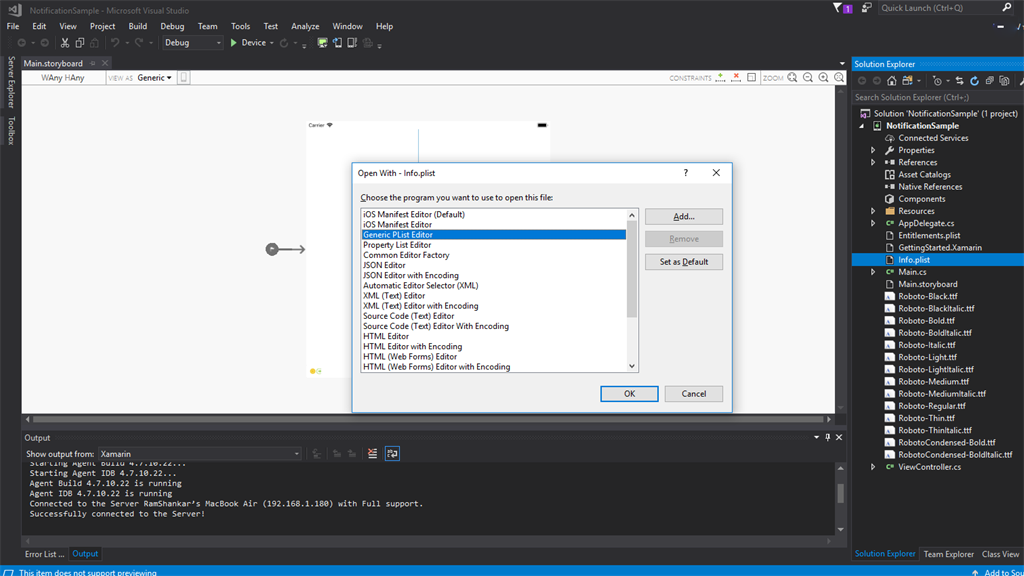Start debugging with the green Play arrow
Viewport: 1024px width, 576px height.
click(x=233, y=43)
